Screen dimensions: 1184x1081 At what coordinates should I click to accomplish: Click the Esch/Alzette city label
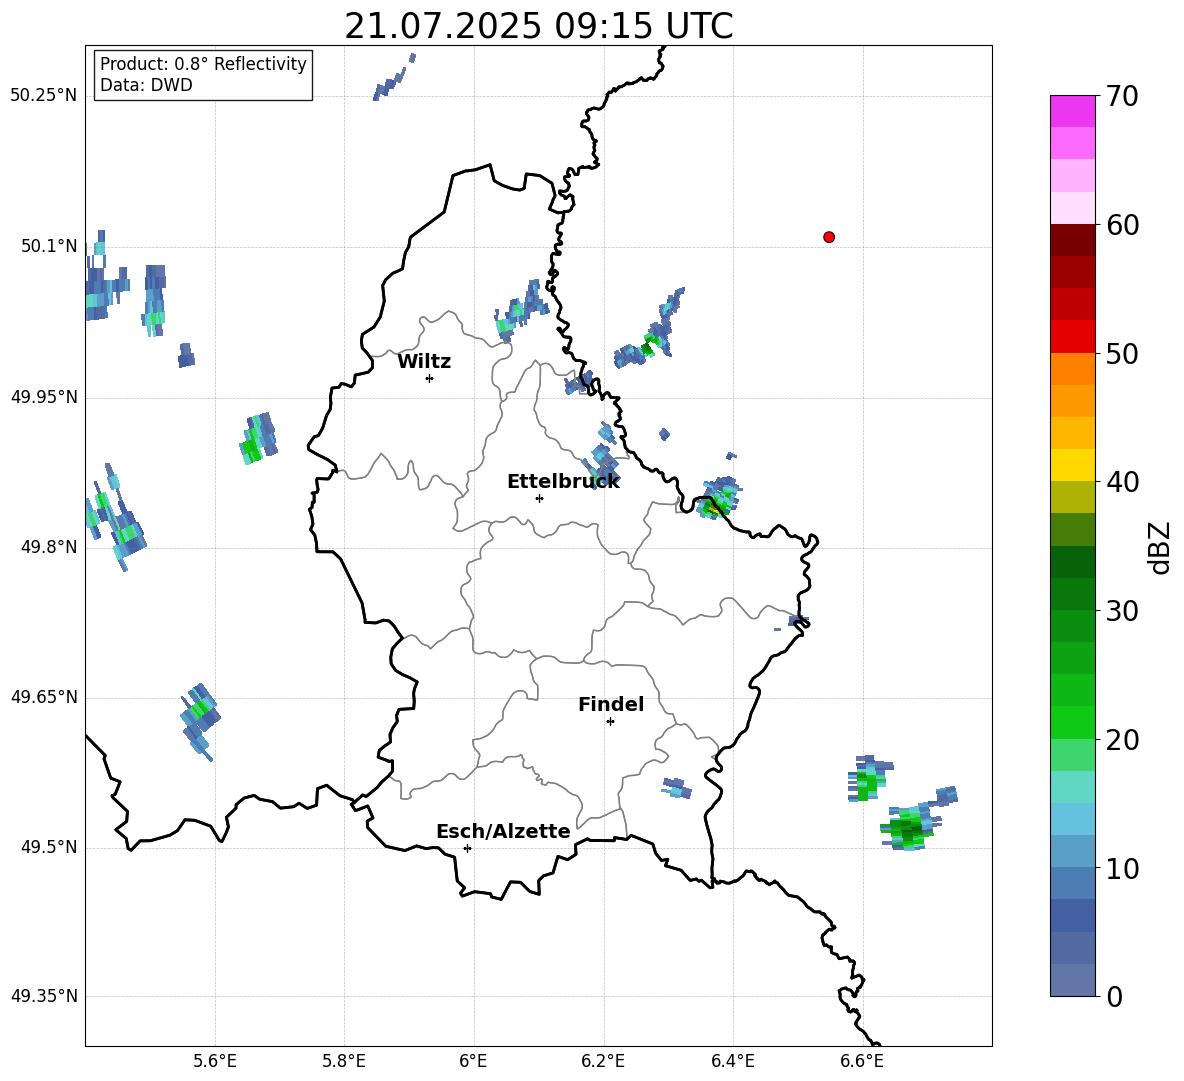[503, 831]
